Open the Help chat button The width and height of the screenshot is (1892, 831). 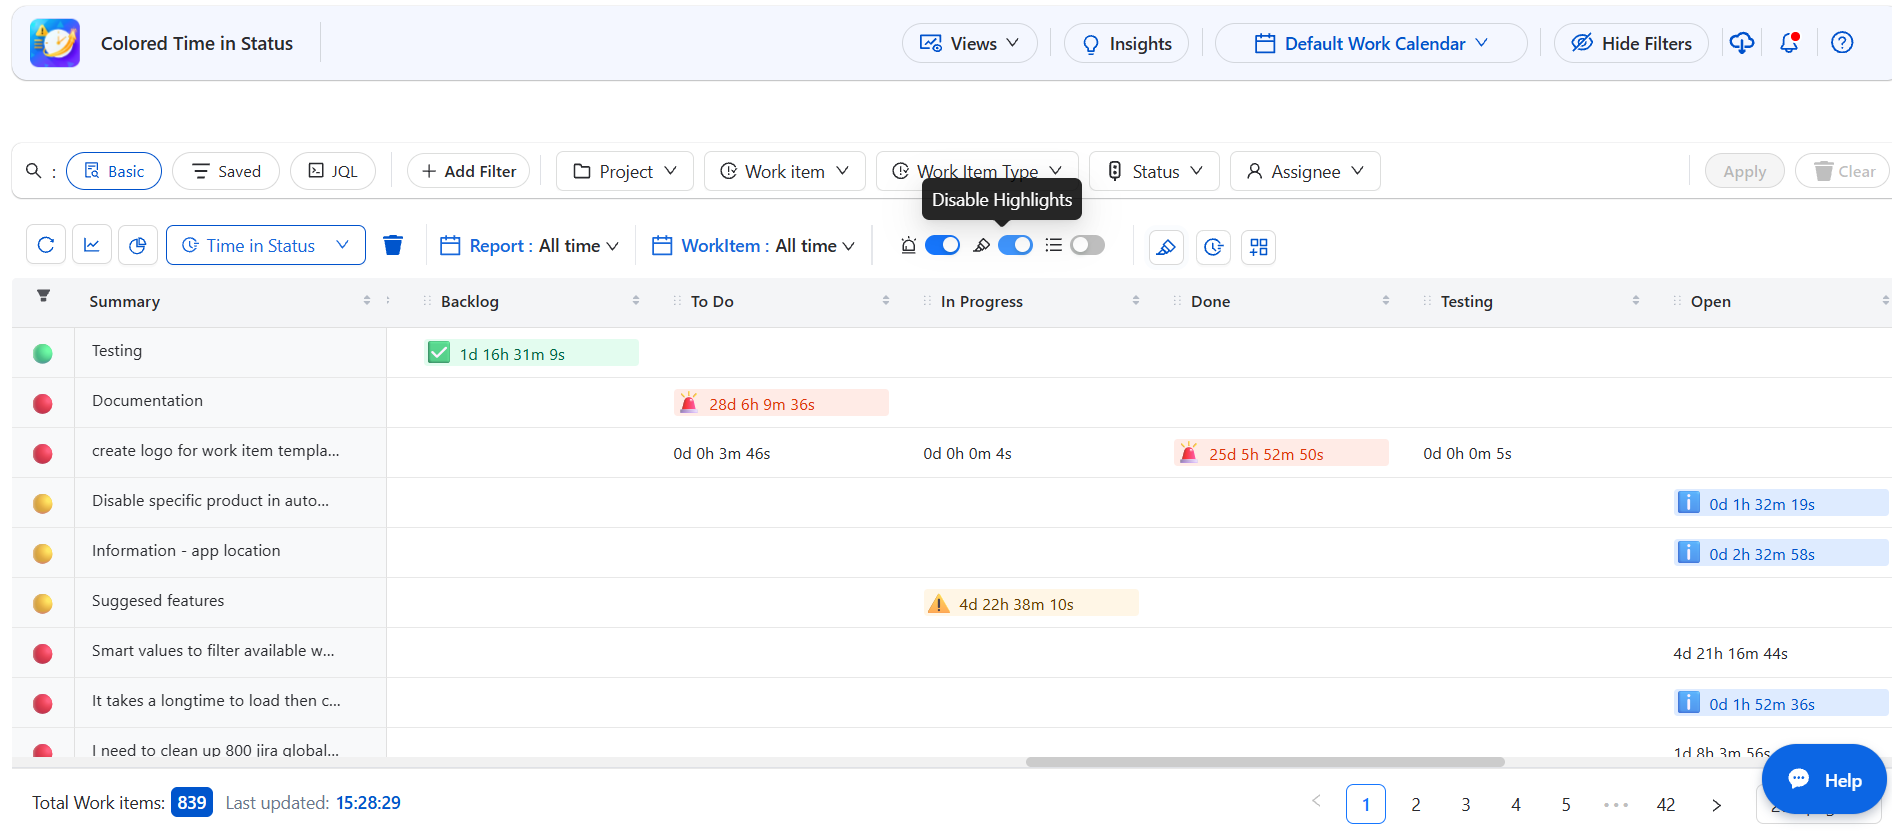coord(1824,780)
